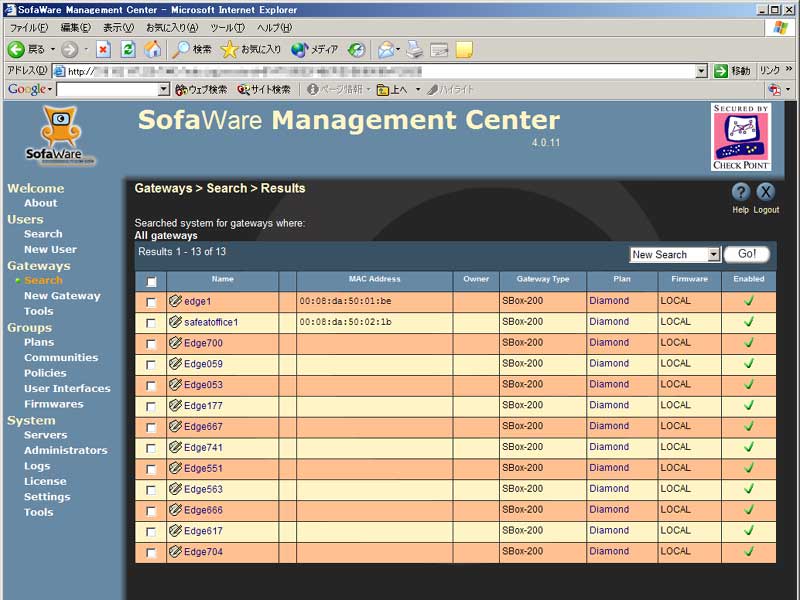Click the Google toolbar search input

[x=108, y=90]
